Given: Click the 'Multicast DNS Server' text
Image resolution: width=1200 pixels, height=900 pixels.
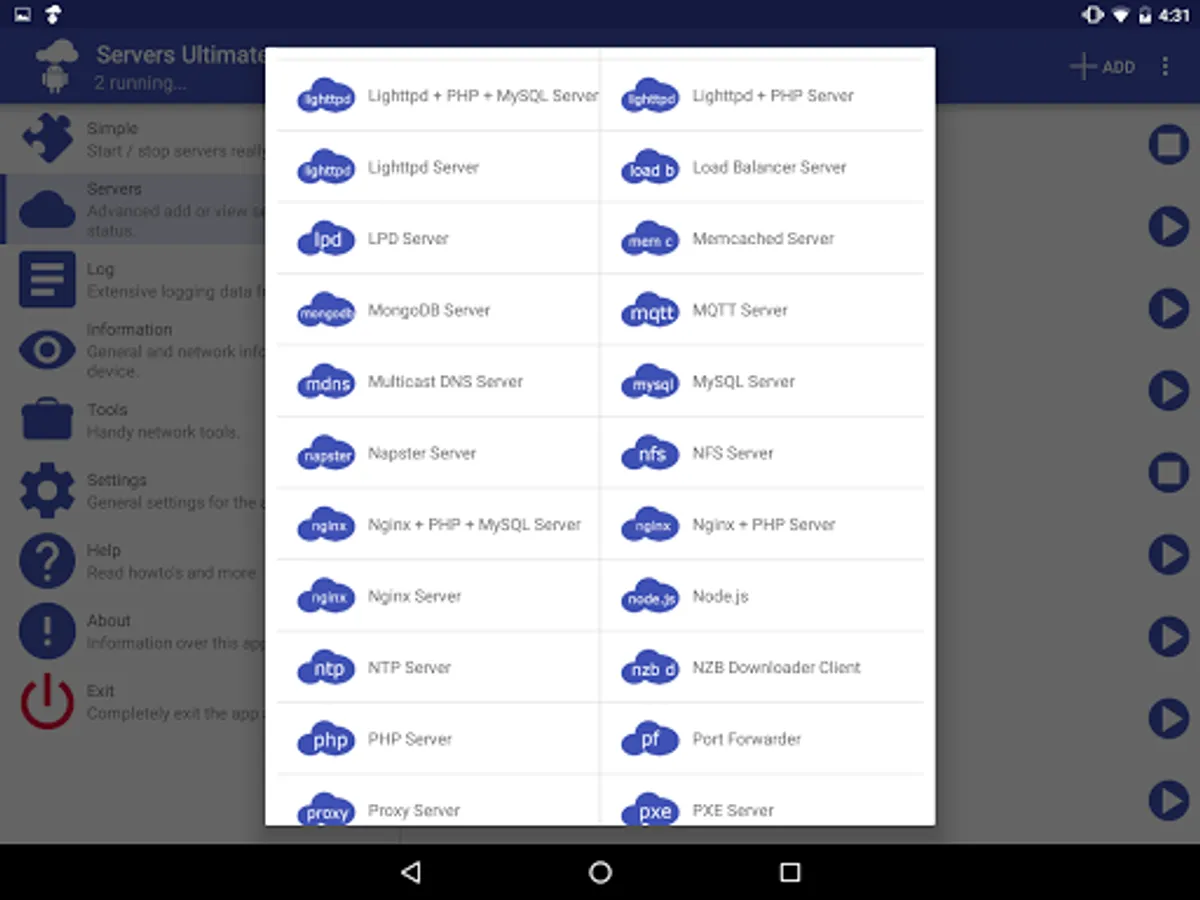Looking at the screenshot, I should pyautogui.click(x=445, y=381).
